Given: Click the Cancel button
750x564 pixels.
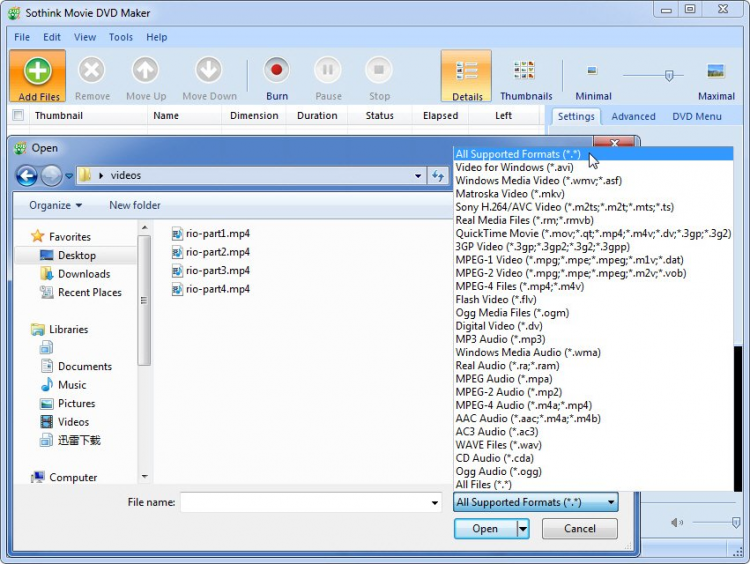Looking at the screenshot, I should (579, 529).
